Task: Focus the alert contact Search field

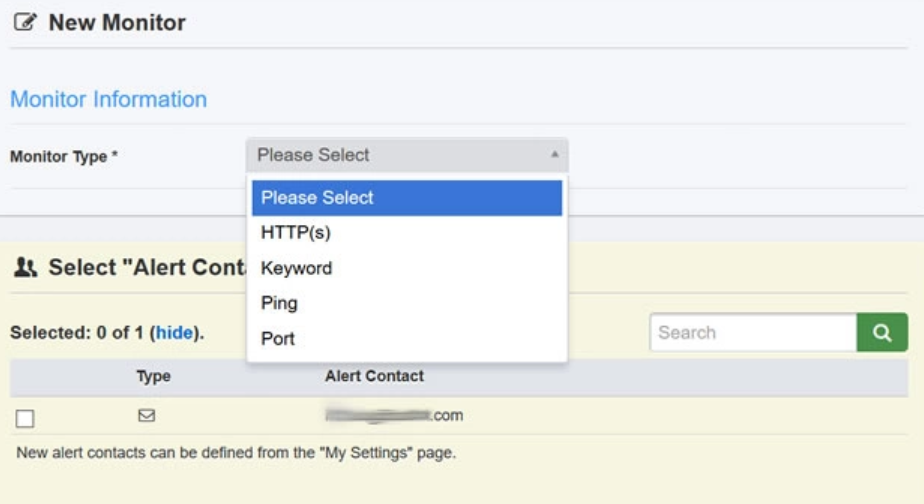Action: (752, 333)
